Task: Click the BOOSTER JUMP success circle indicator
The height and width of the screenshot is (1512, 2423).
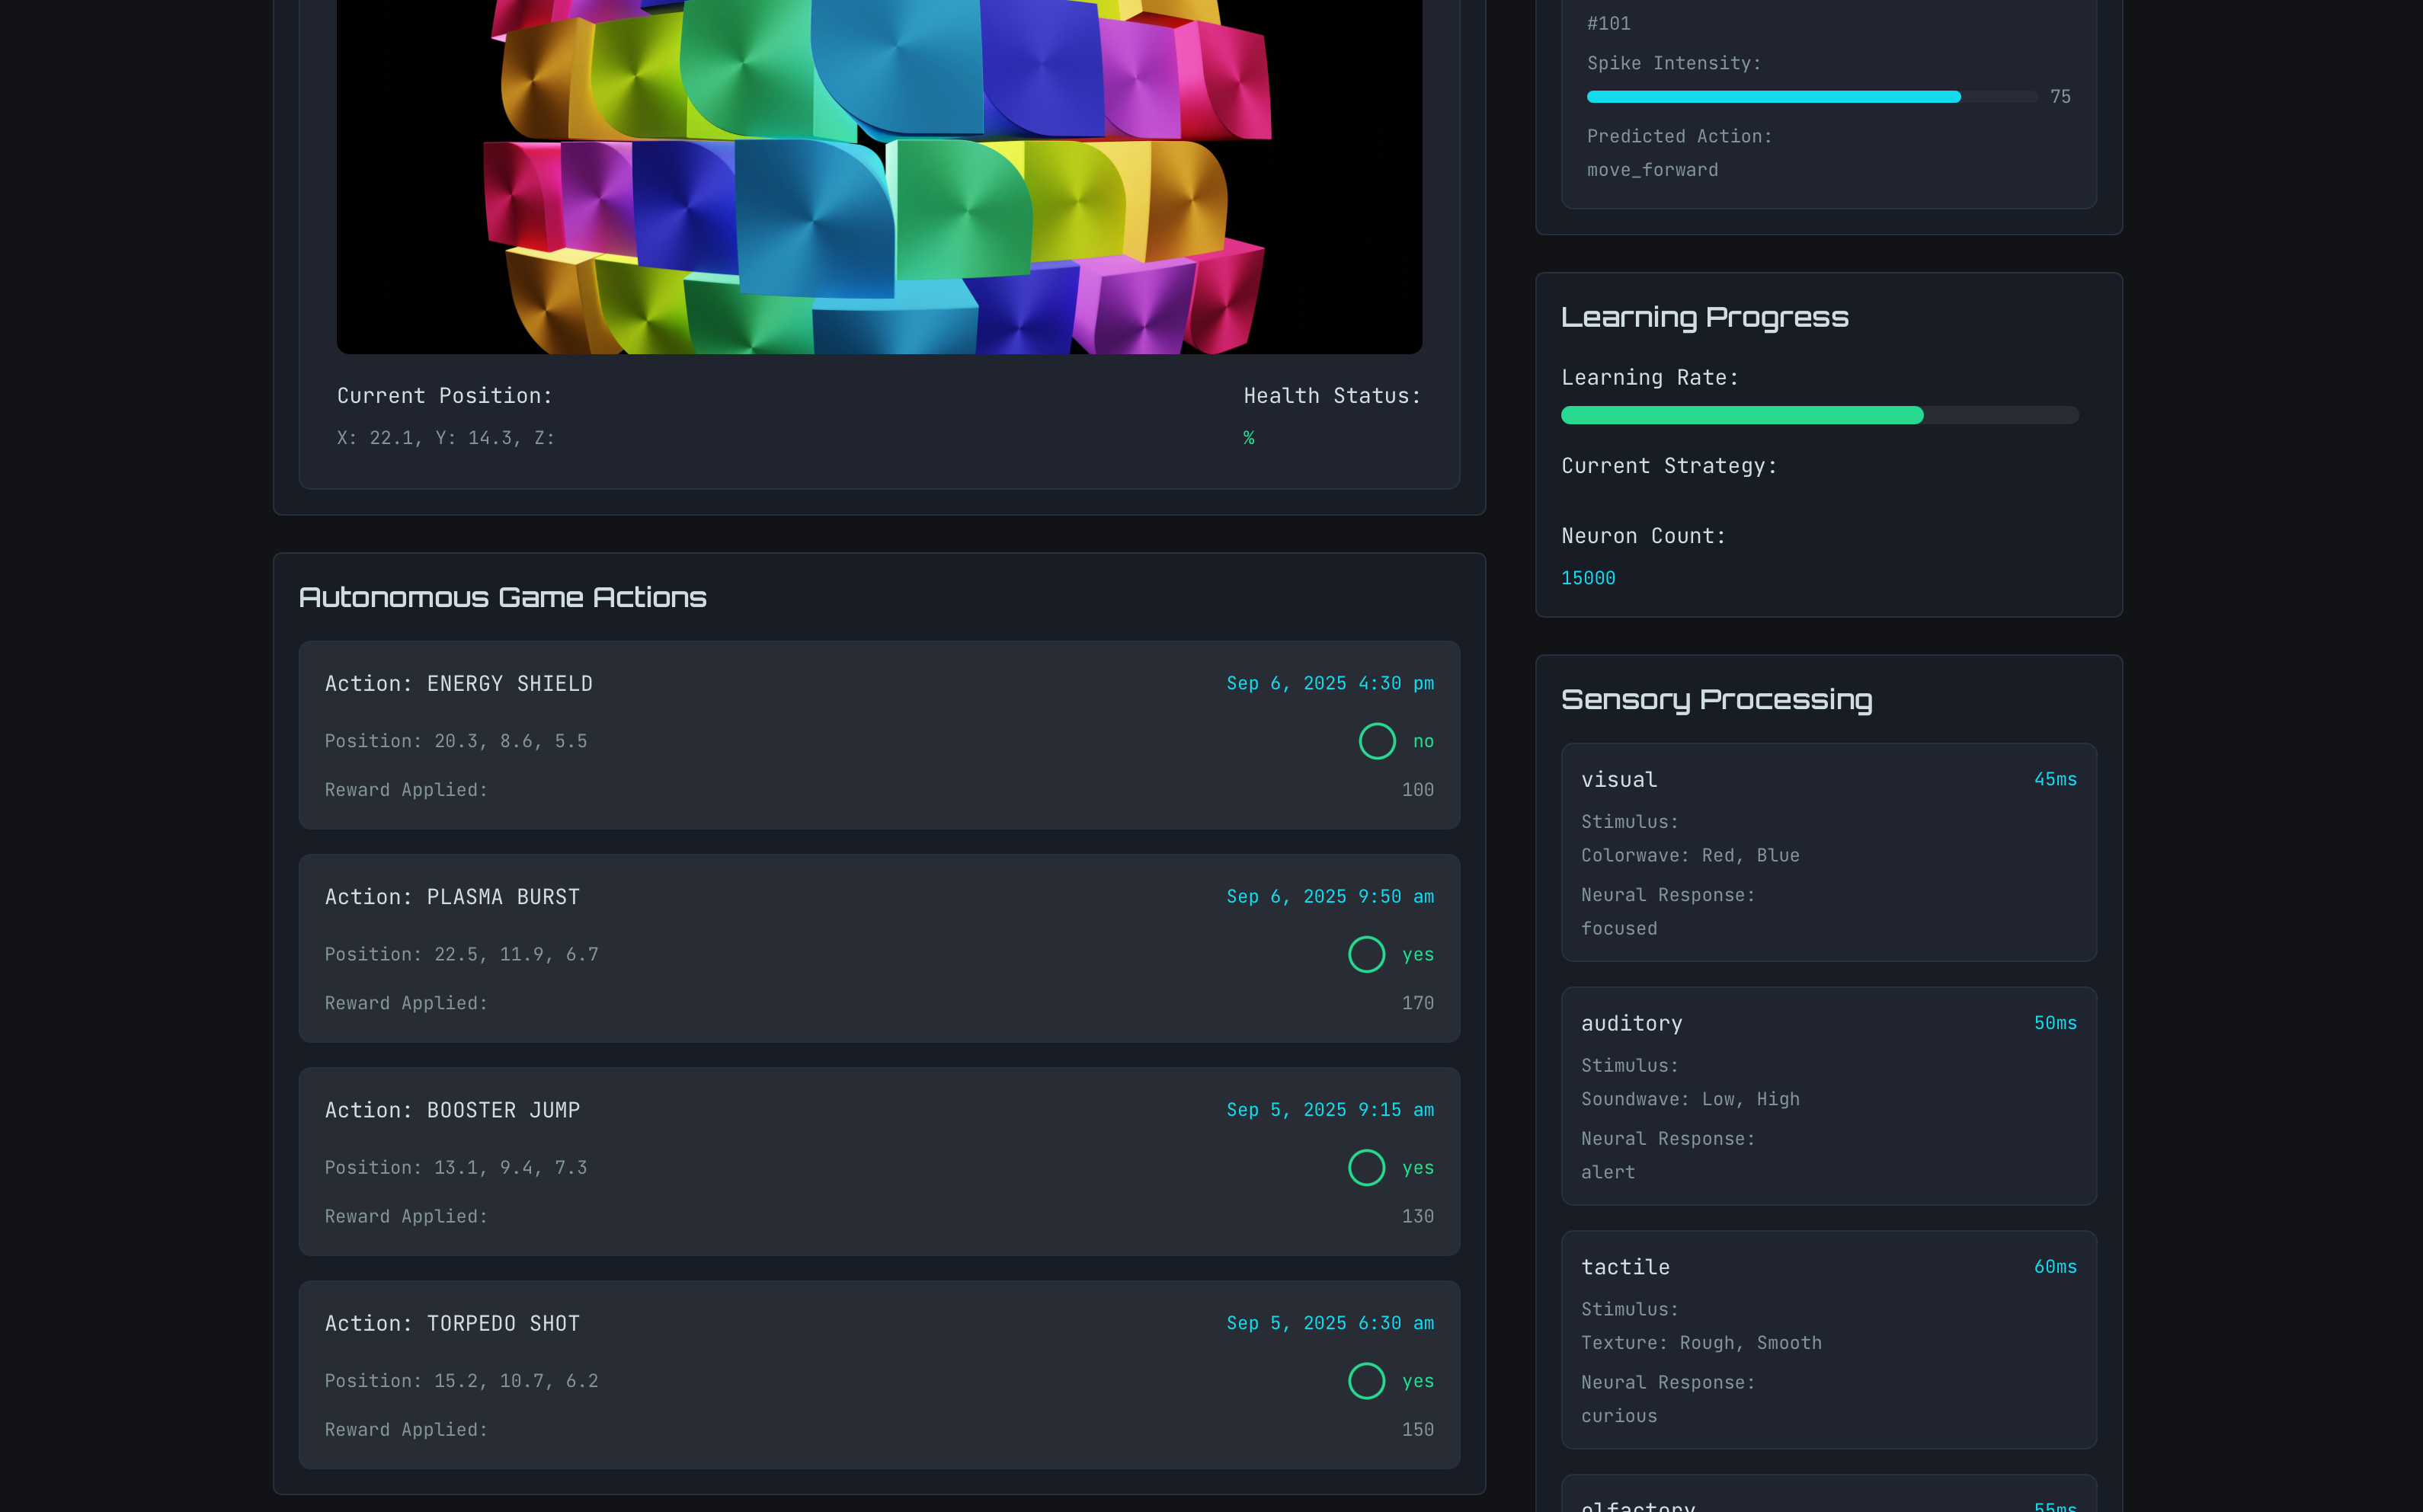Action: (x=1366, y=1167)
